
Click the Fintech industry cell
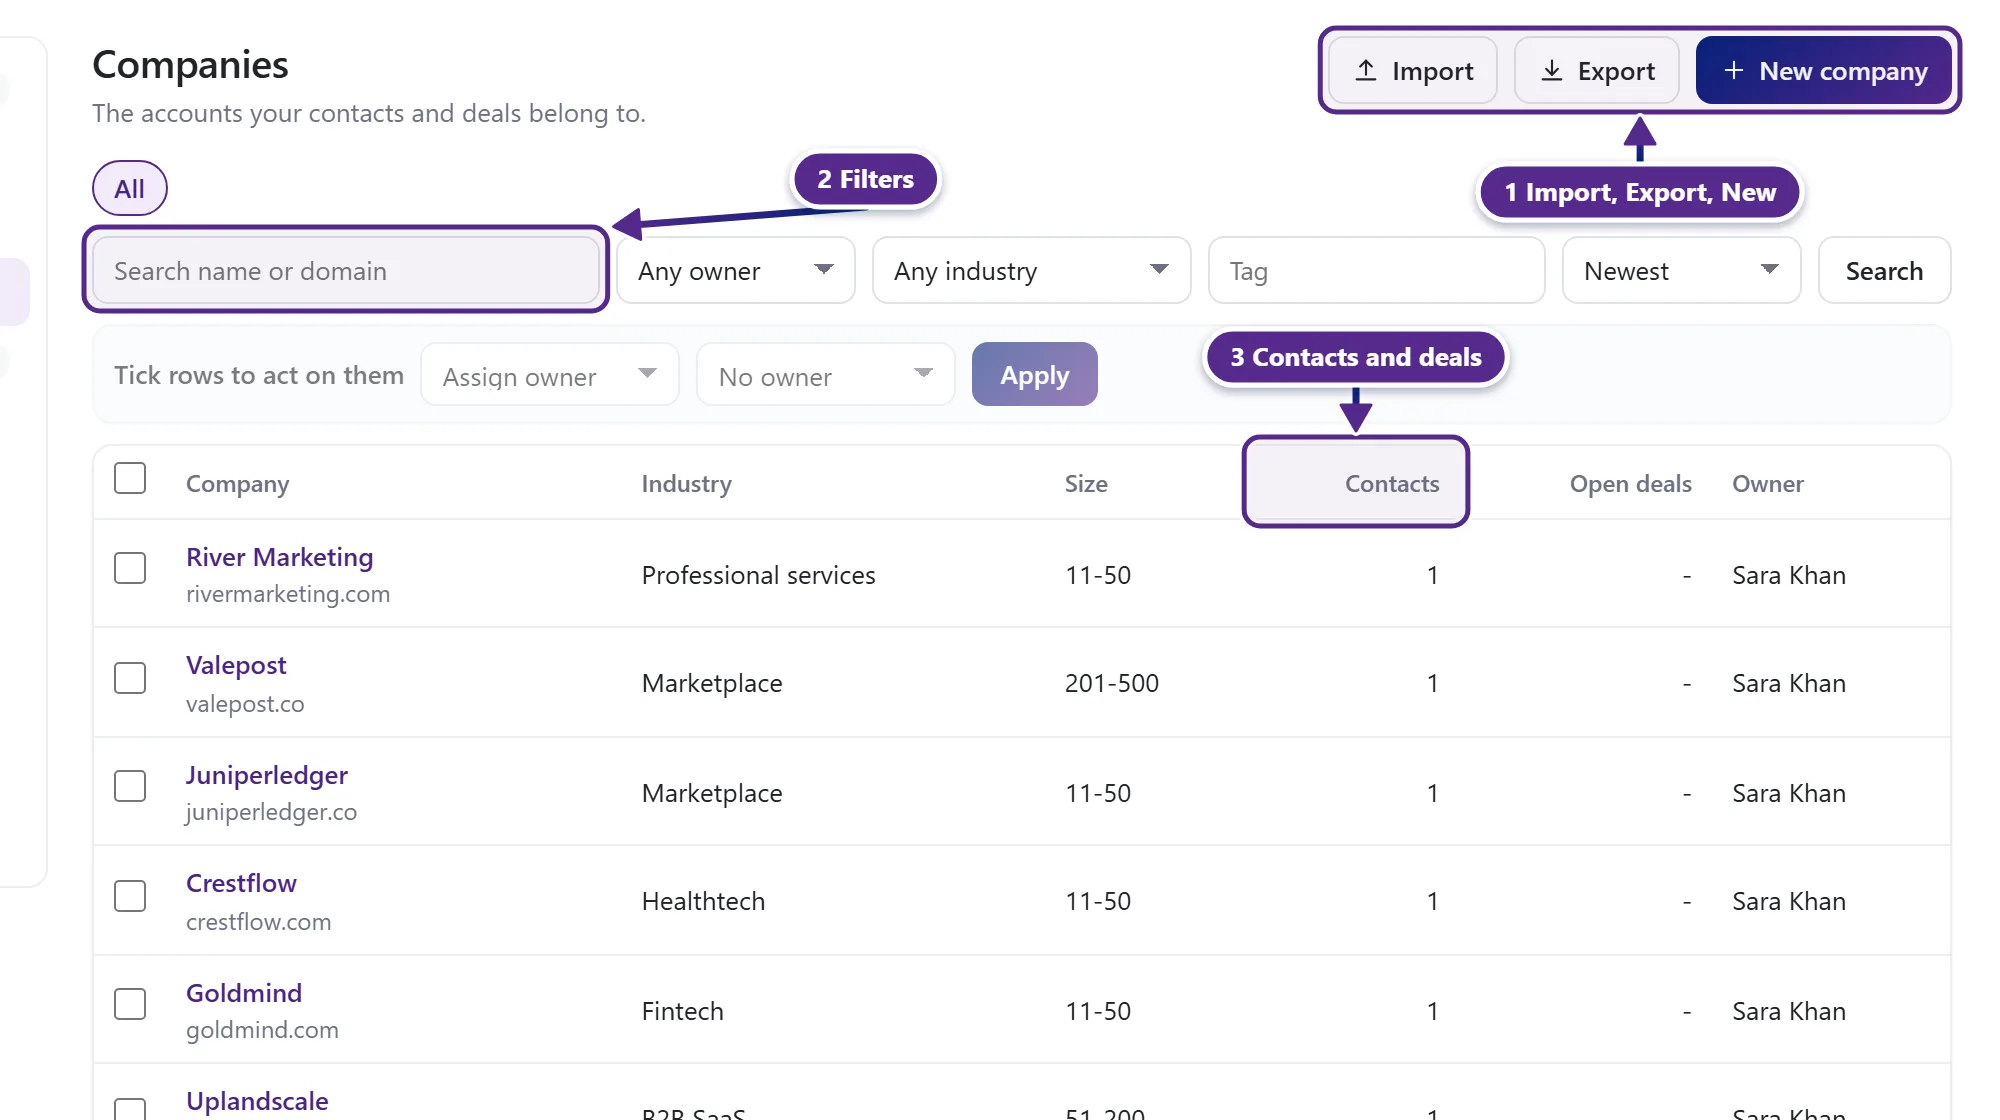coord(683,1012)
